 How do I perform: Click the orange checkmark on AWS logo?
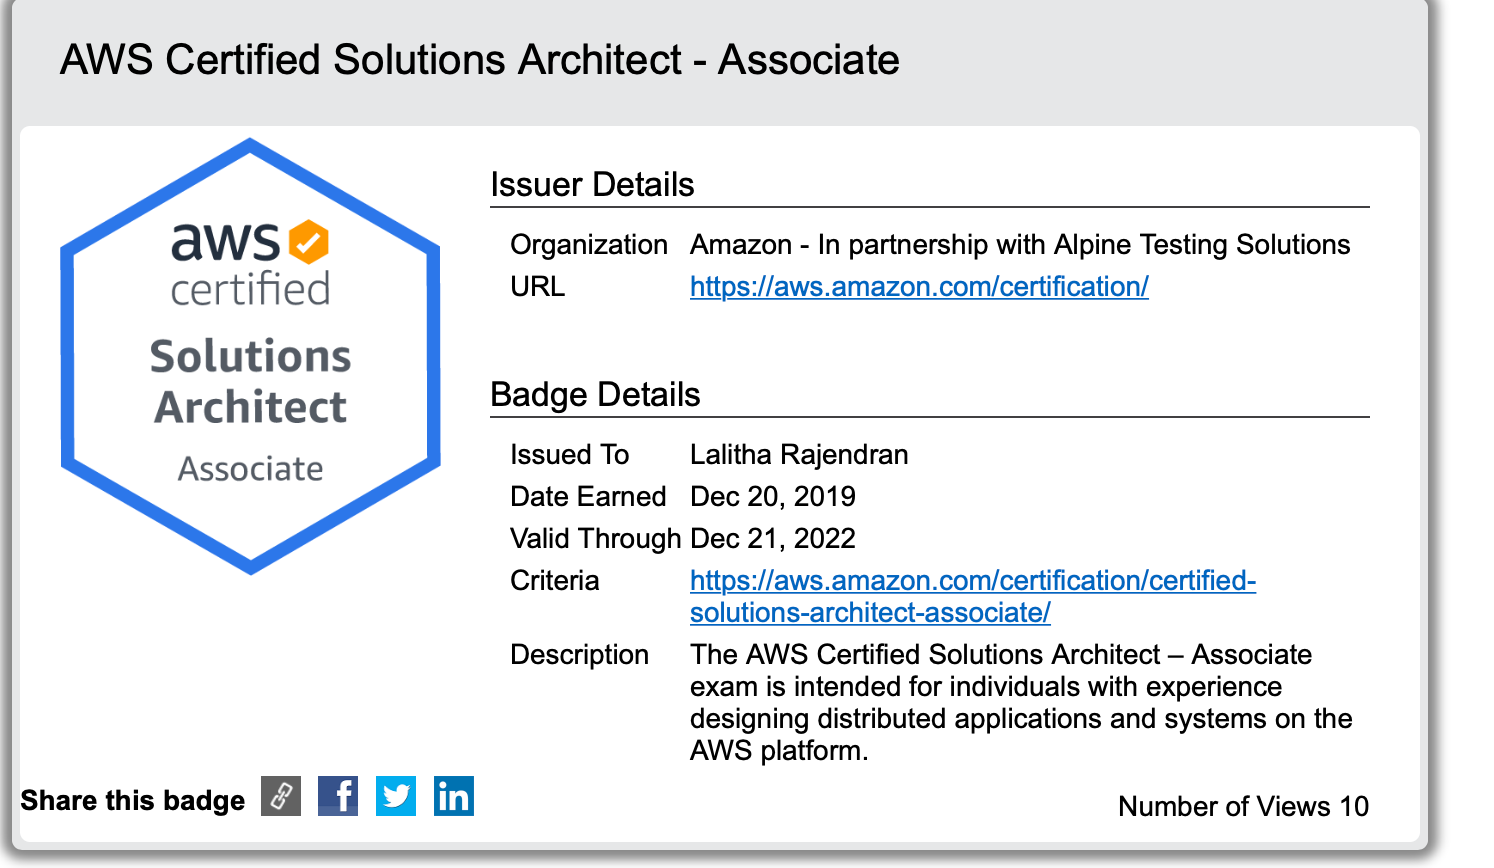309,242
